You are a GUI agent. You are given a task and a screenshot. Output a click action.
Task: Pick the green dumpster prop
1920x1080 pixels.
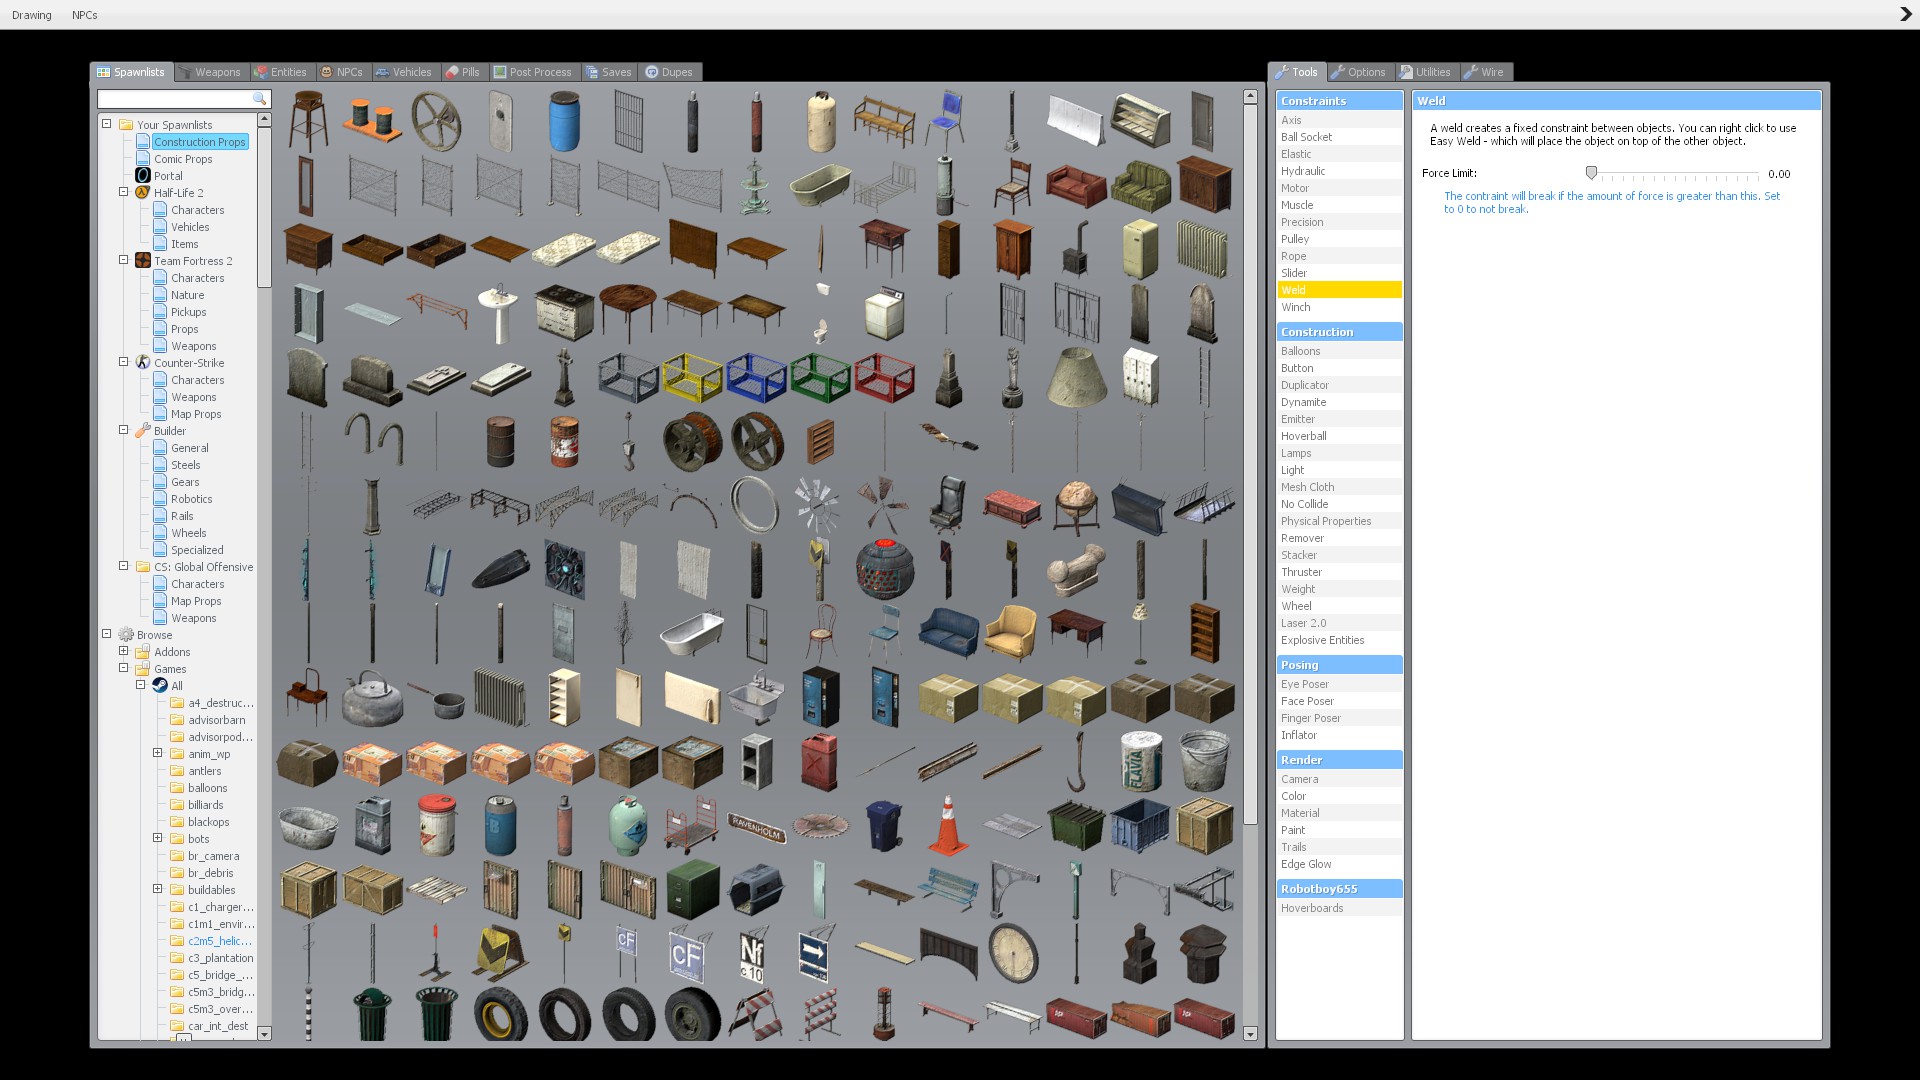tap(1076, 825)
